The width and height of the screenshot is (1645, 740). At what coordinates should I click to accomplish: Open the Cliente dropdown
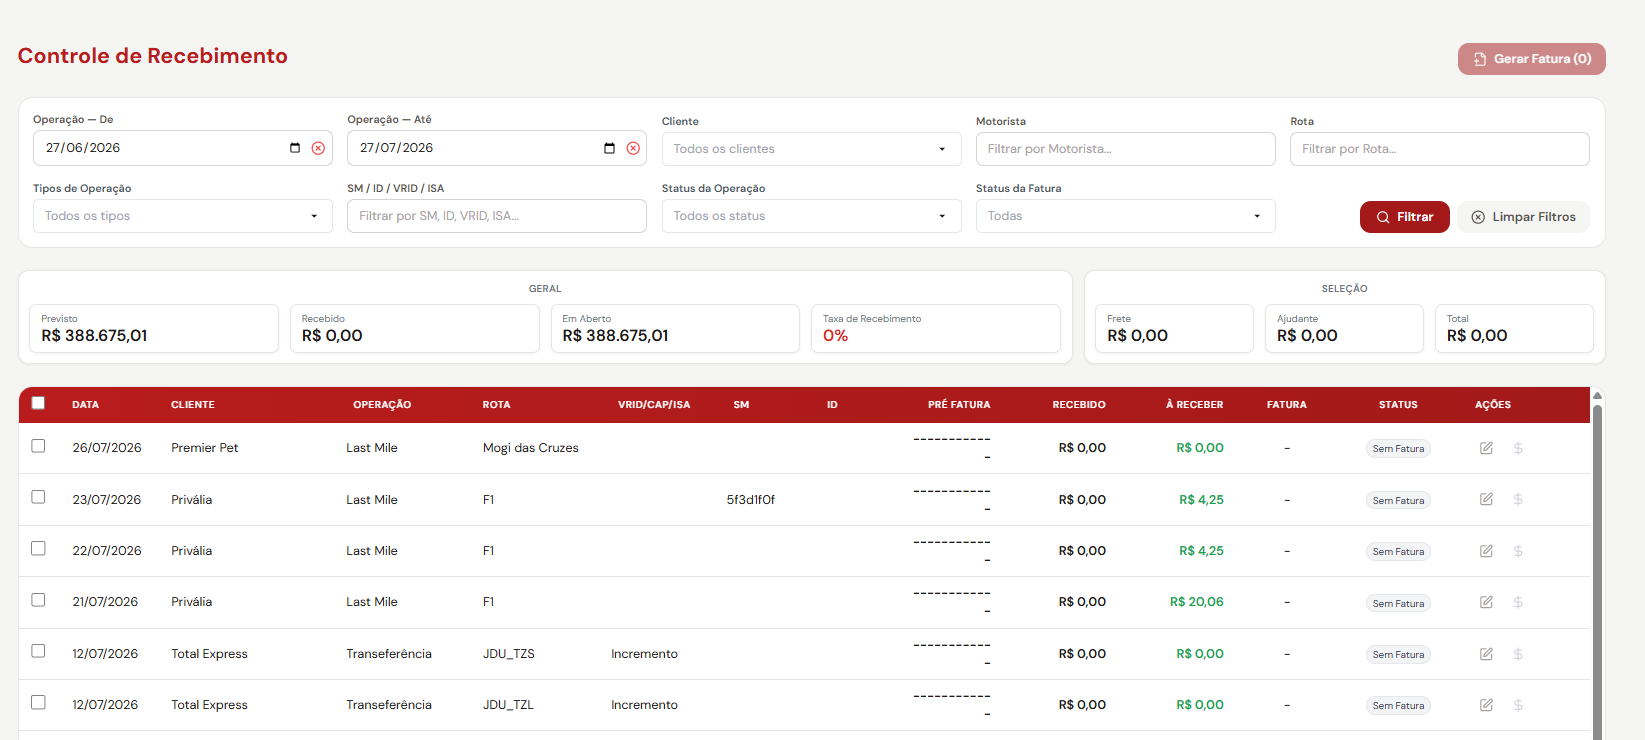click(811, 149)
